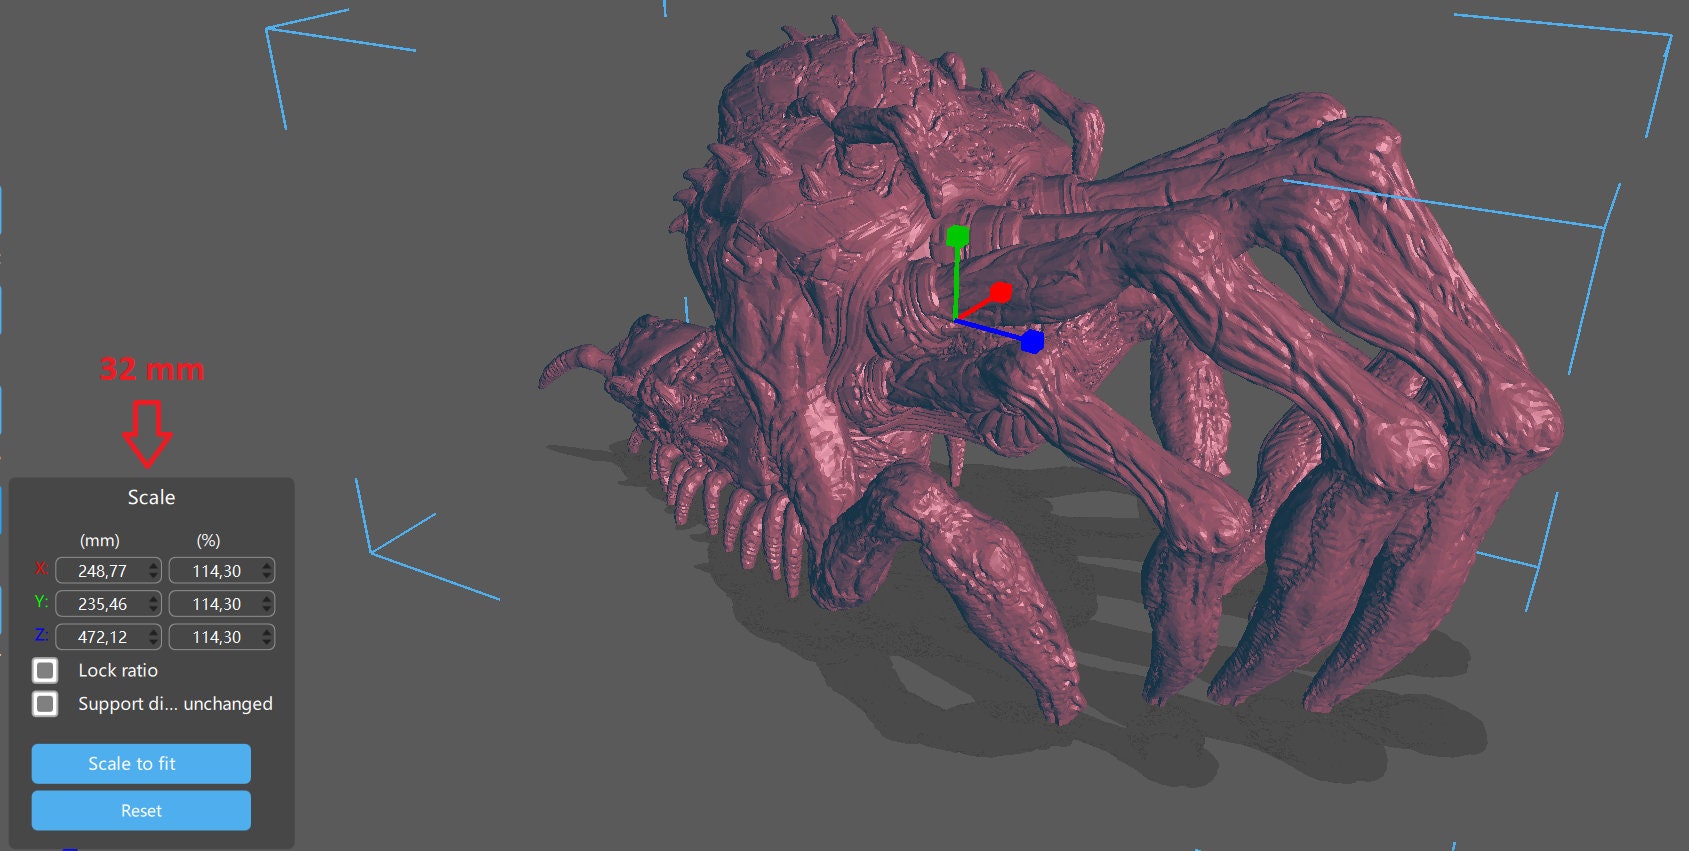Decrease Z percent with down arrow

point(267,642)
